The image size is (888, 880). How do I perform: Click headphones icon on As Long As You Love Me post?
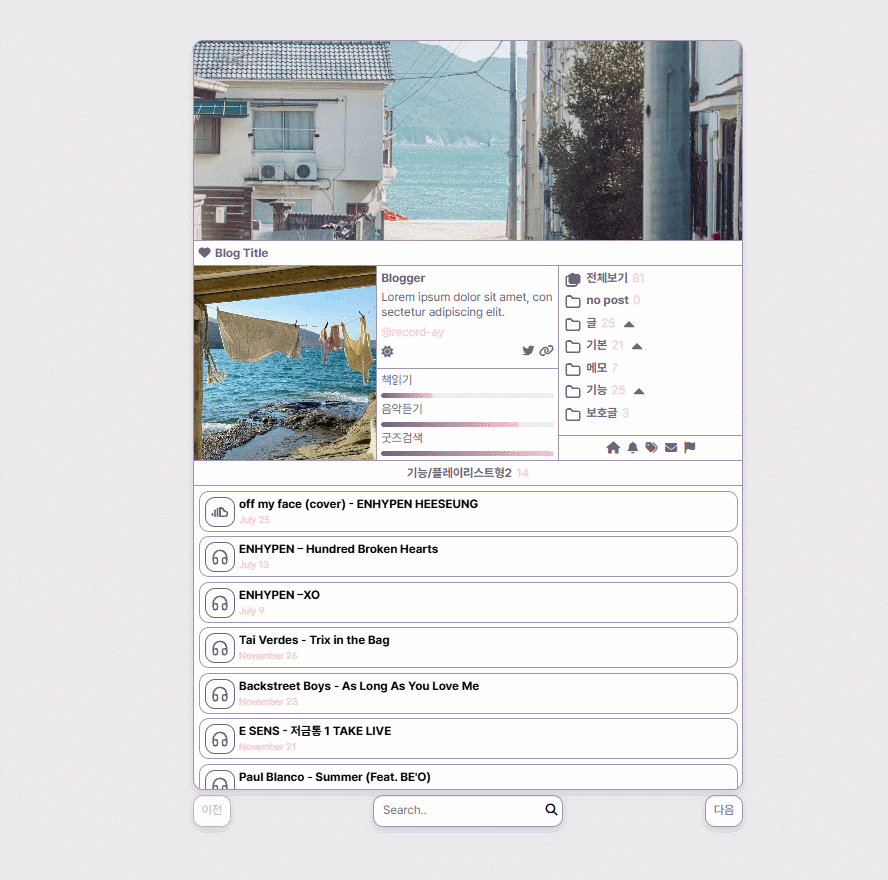coord(220,694)
